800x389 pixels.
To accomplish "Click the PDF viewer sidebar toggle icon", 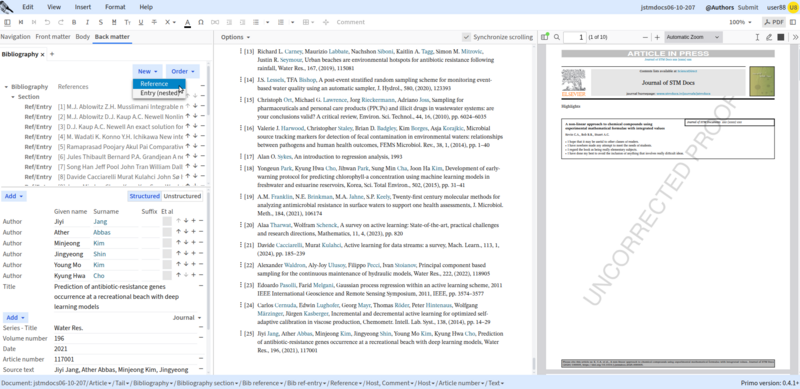I will (x=544, y=37).
